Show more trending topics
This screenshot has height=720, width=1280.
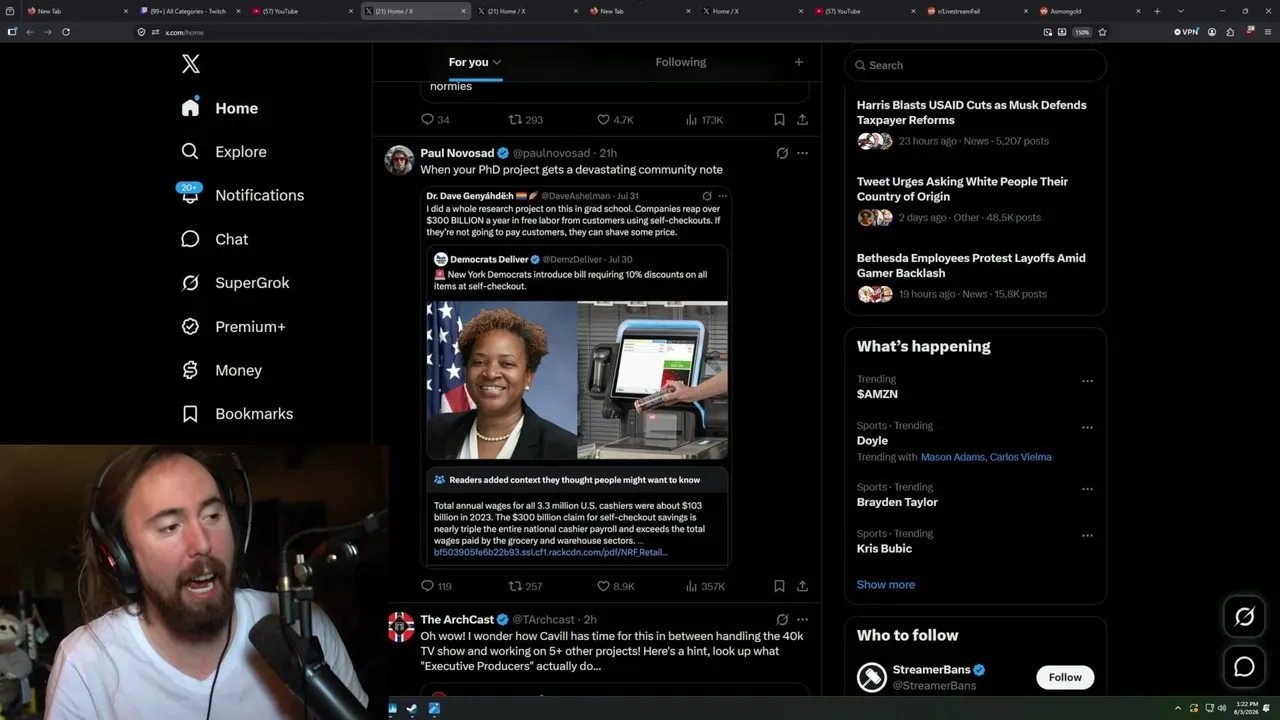tap(885, 585)
